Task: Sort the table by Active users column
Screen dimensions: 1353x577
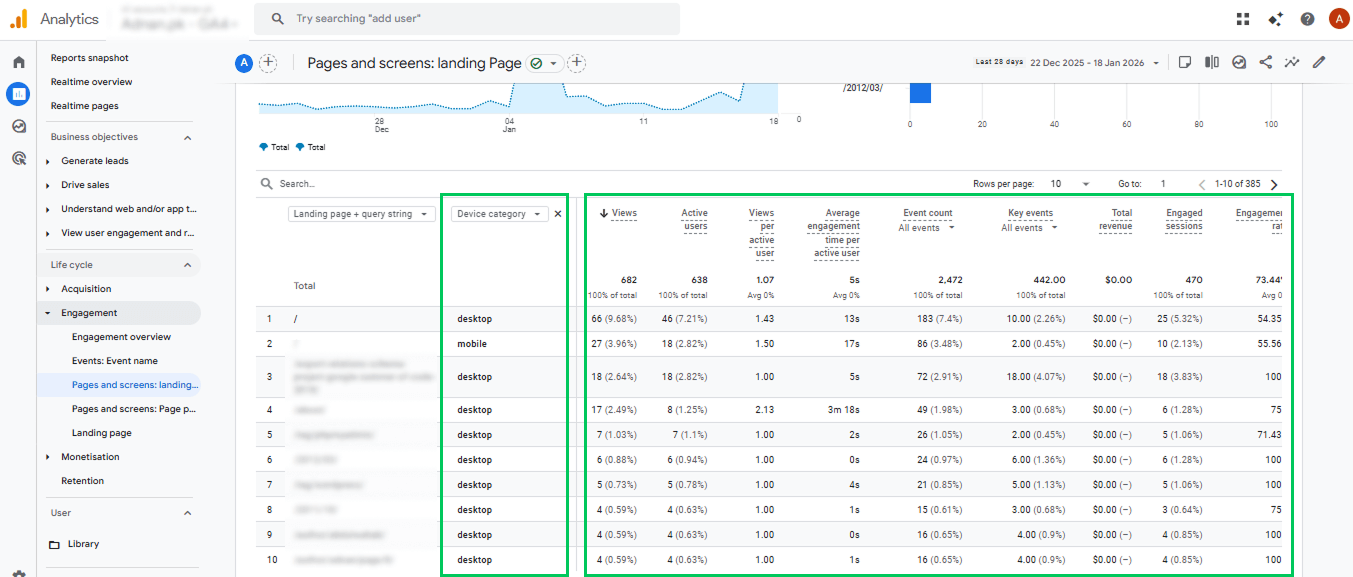Action: [x=694, y=219]
